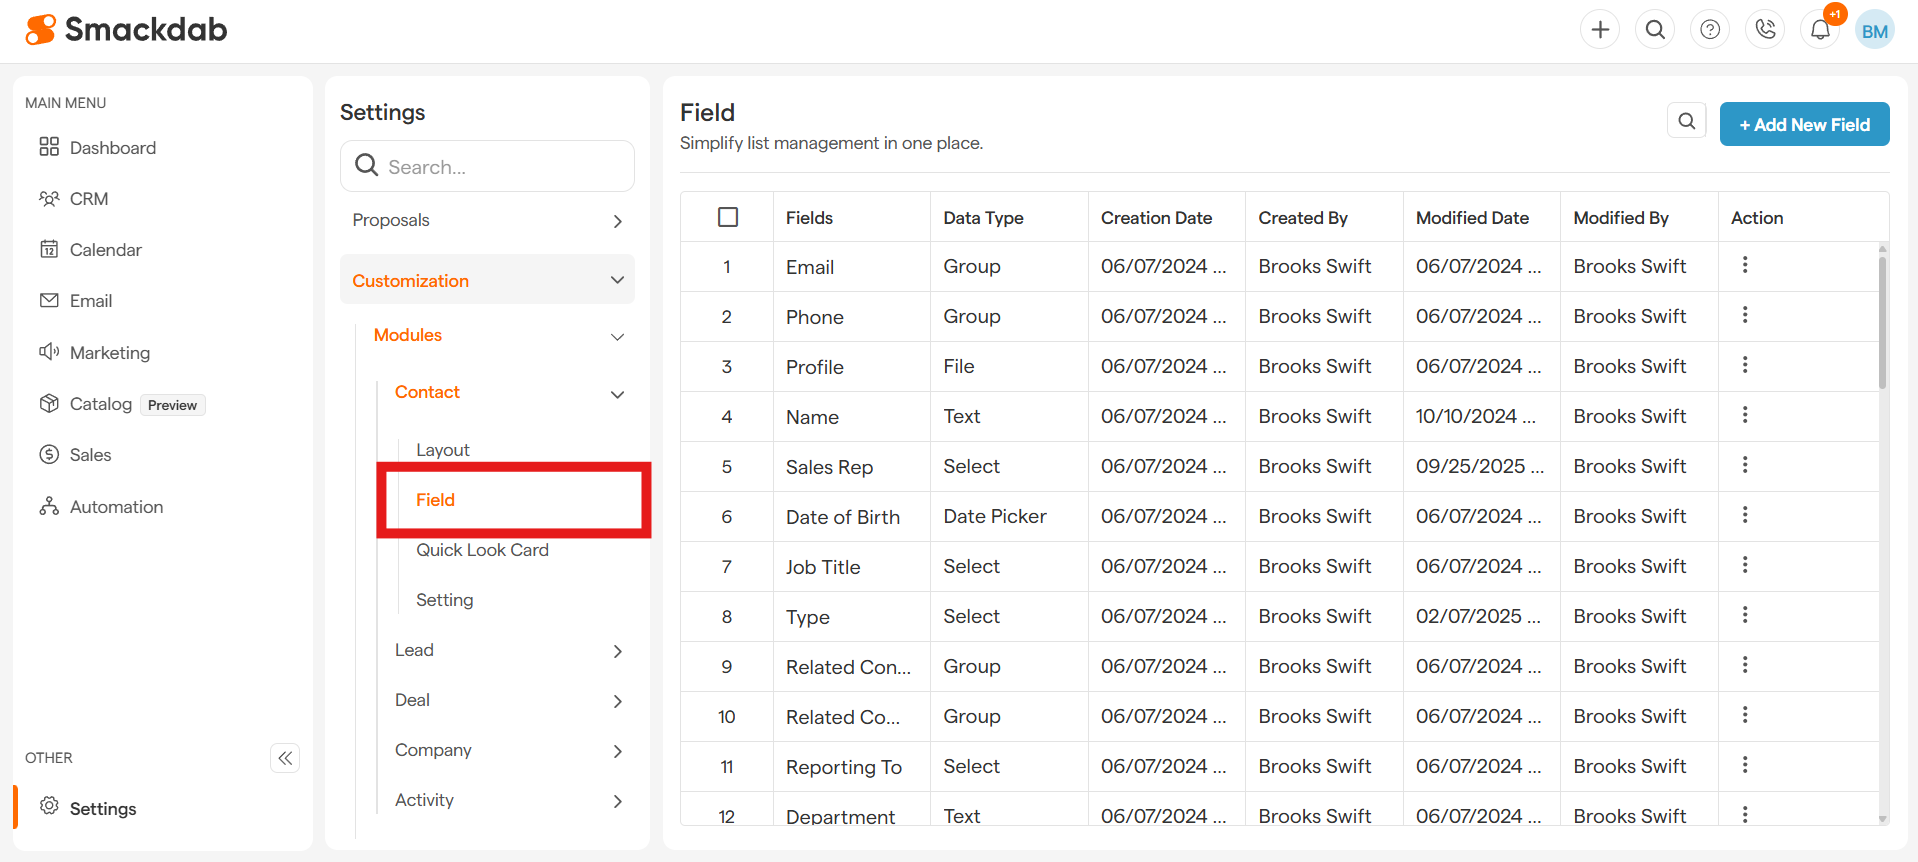Image resolution: width=1918 pixels, height=862 pixels.
Task: Open the action menu for Email row
Action: [1745, 265]
